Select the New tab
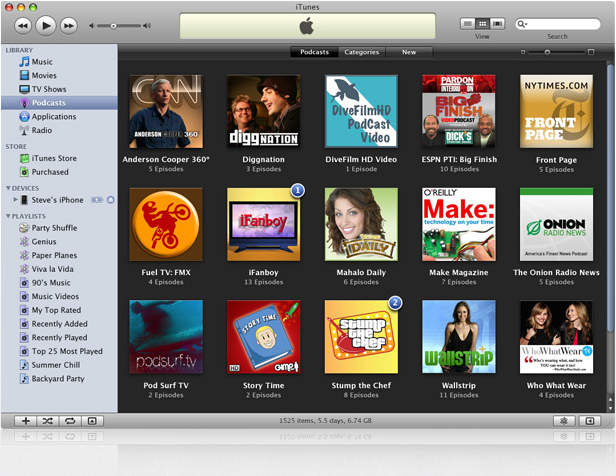The height and width of the screenshot is (476, 616). [x=409, y=52]
